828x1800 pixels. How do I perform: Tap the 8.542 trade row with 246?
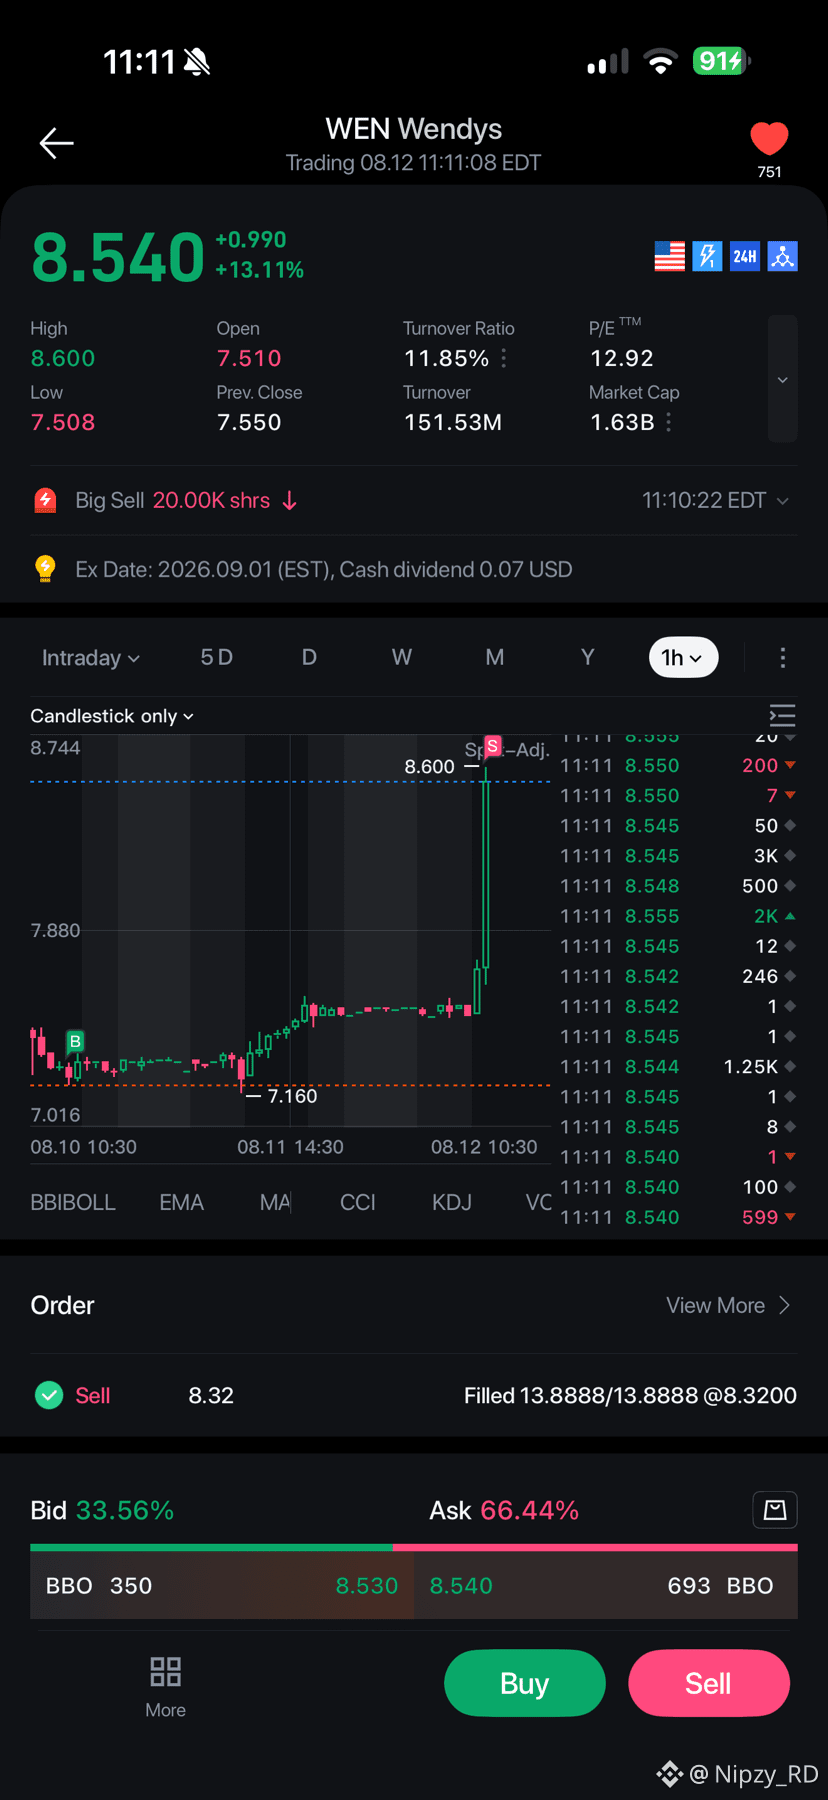coord(678,976)
